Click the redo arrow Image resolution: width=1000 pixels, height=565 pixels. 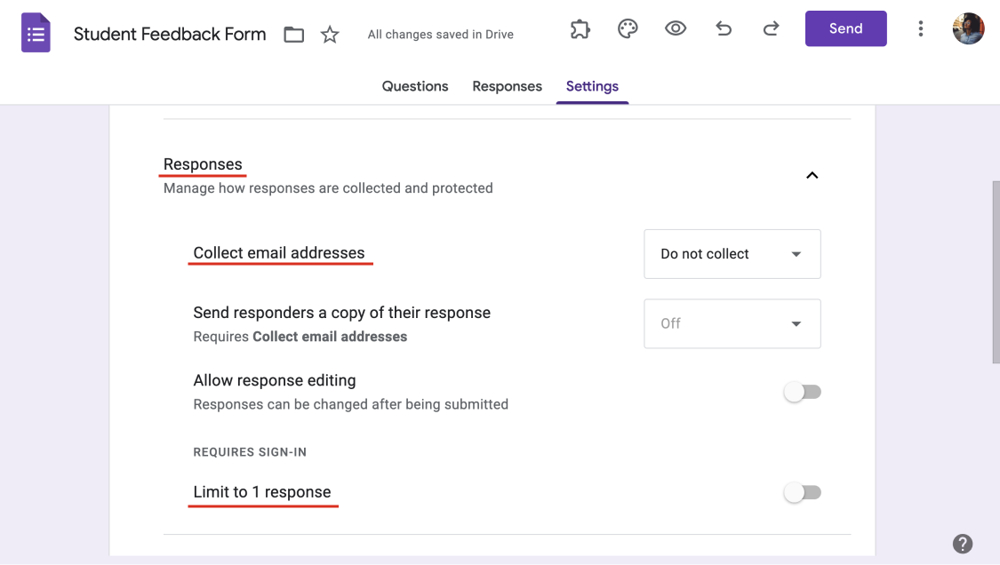[771, 29]
